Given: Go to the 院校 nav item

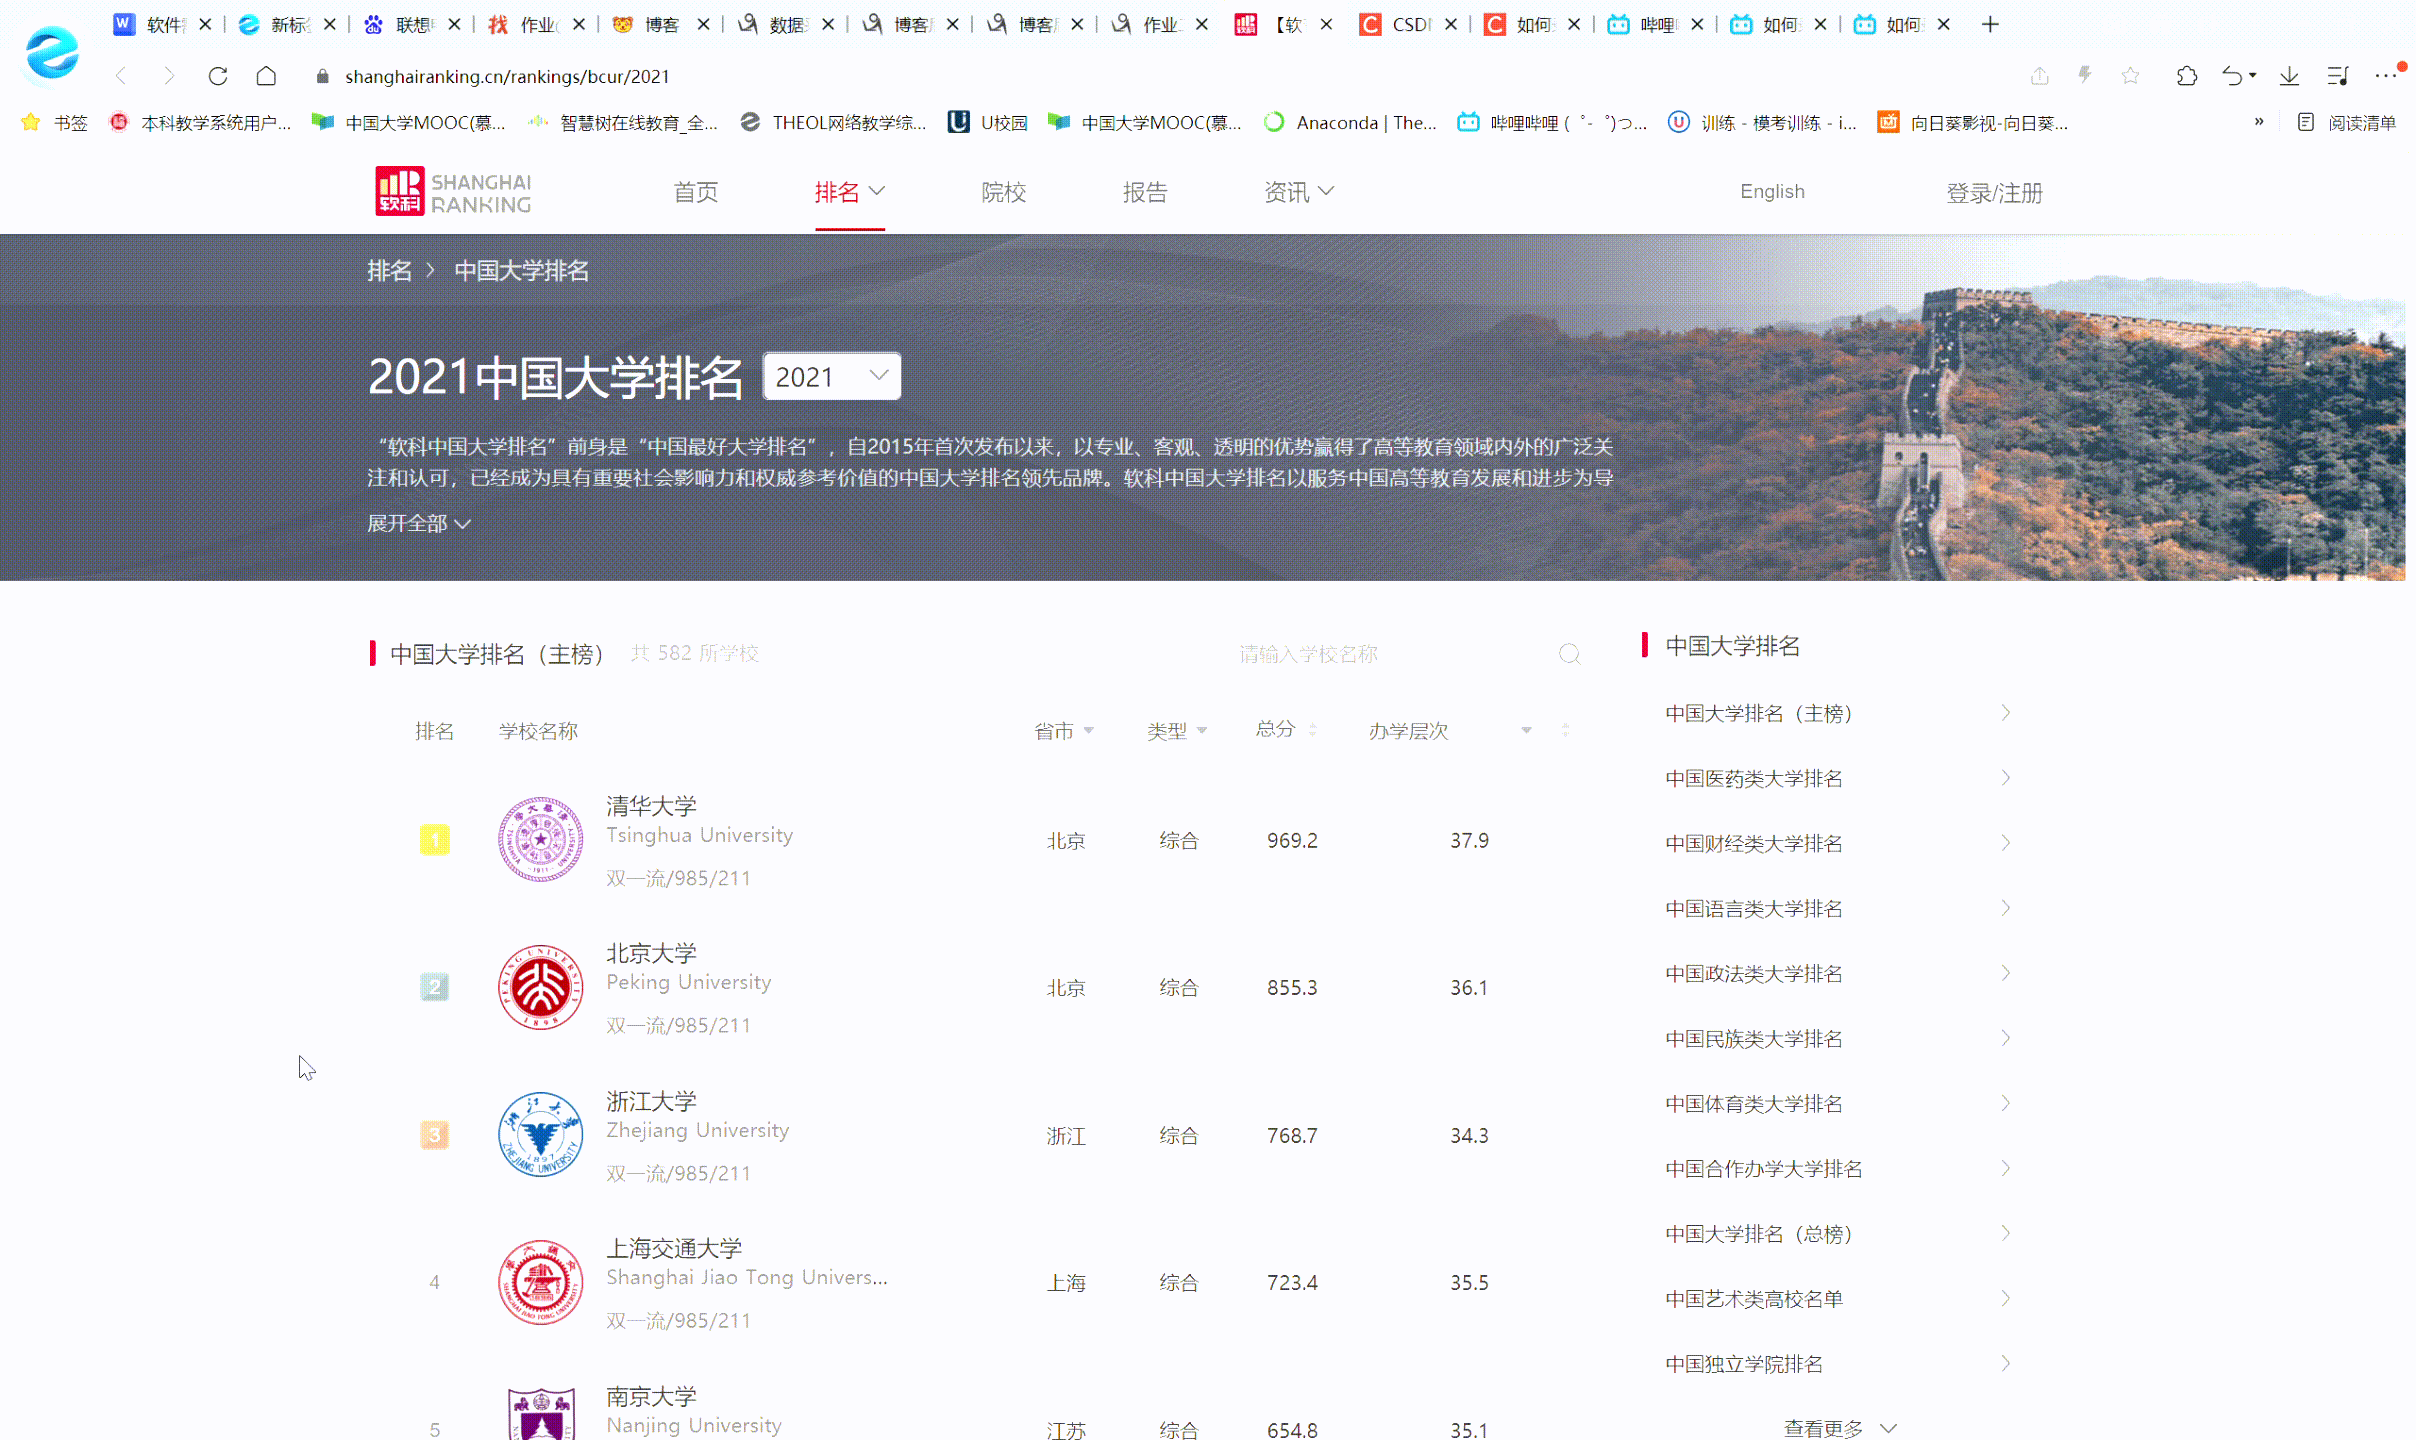Looking at the screenshot, I should click(1003, 192).
